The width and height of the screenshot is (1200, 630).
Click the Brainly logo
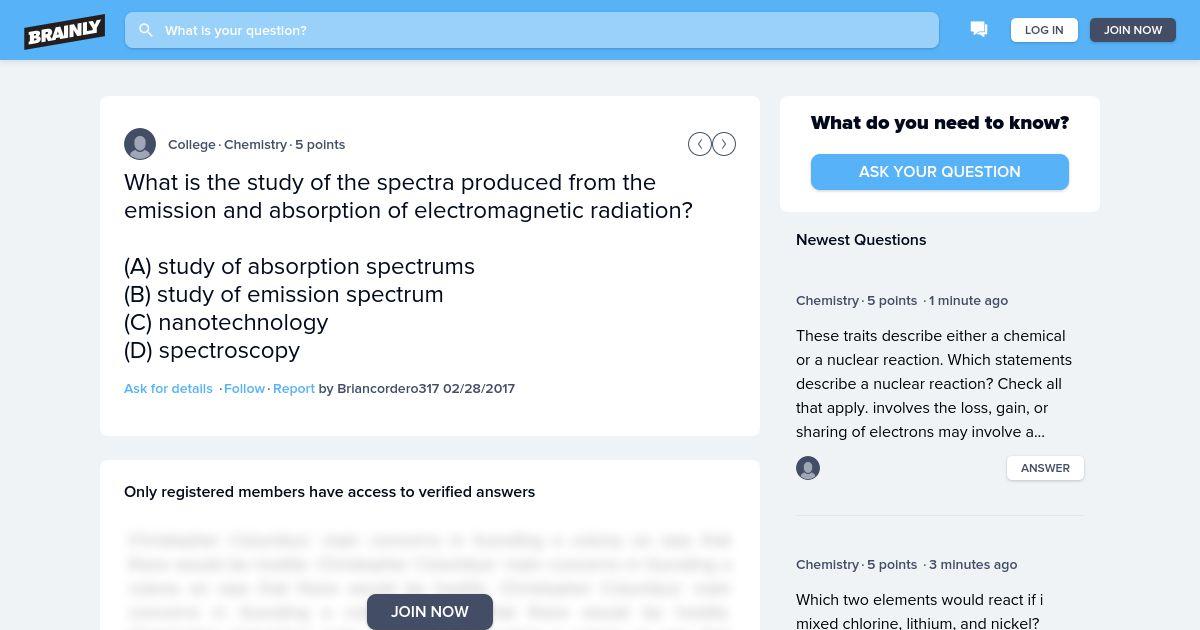pyautogui.click(x=65, y=31)
